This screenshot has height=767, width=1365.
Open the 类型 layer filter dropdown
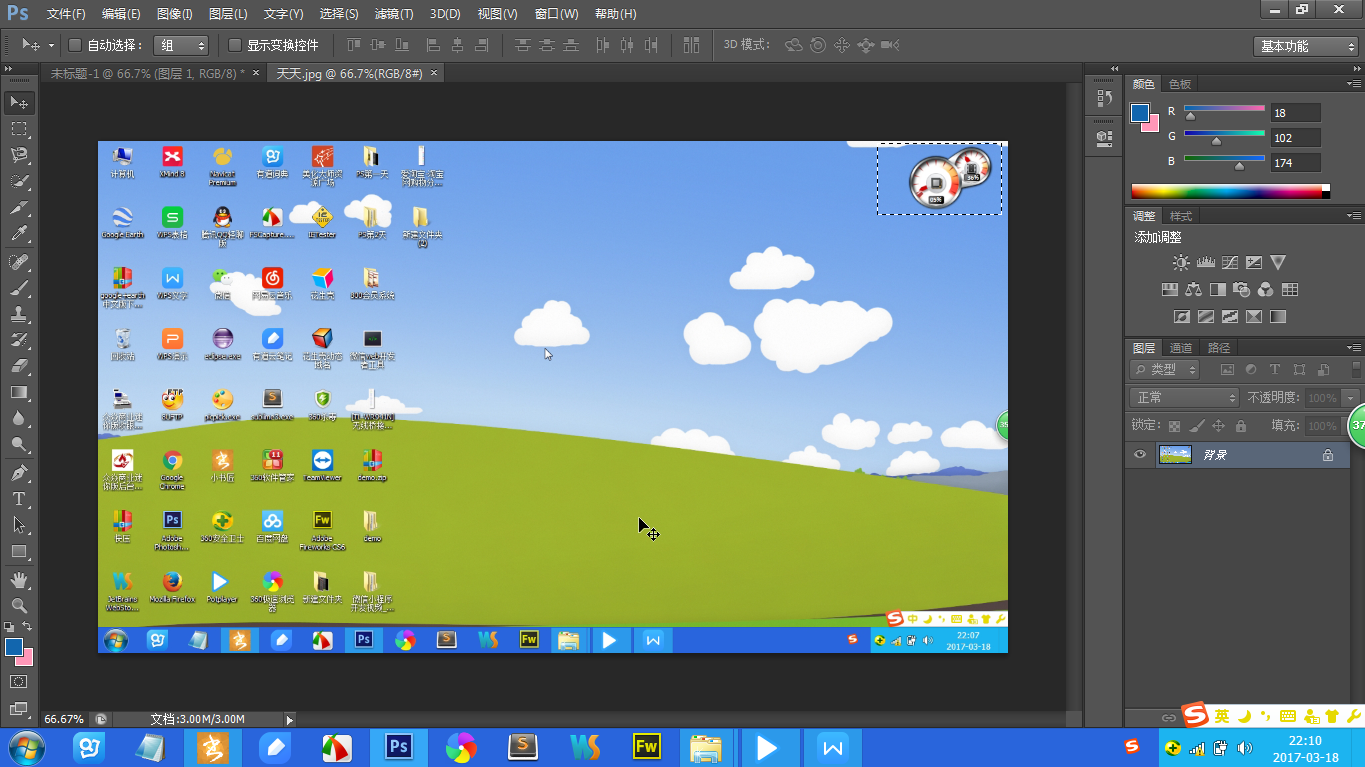(1165, 370)
